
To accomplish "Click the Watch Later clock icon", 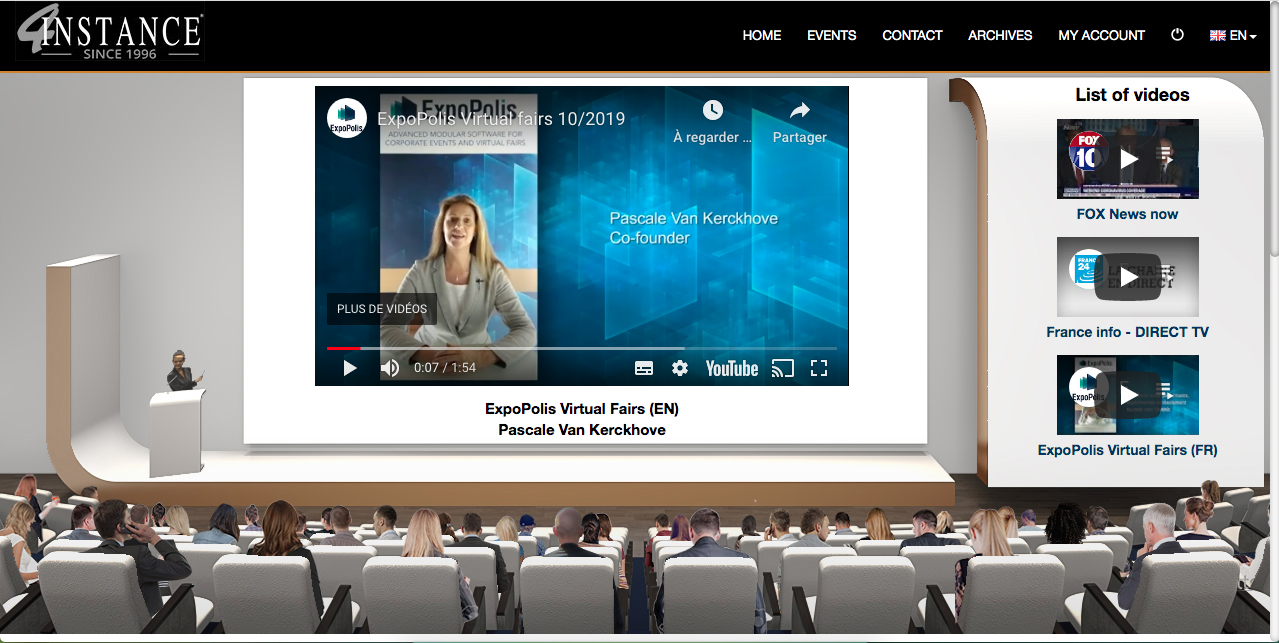I will click(712, 110).
